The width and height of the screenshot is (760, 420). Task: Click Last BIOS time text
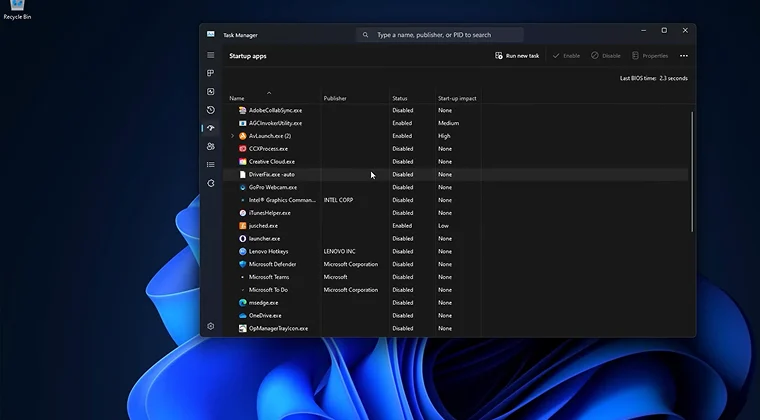653,78
